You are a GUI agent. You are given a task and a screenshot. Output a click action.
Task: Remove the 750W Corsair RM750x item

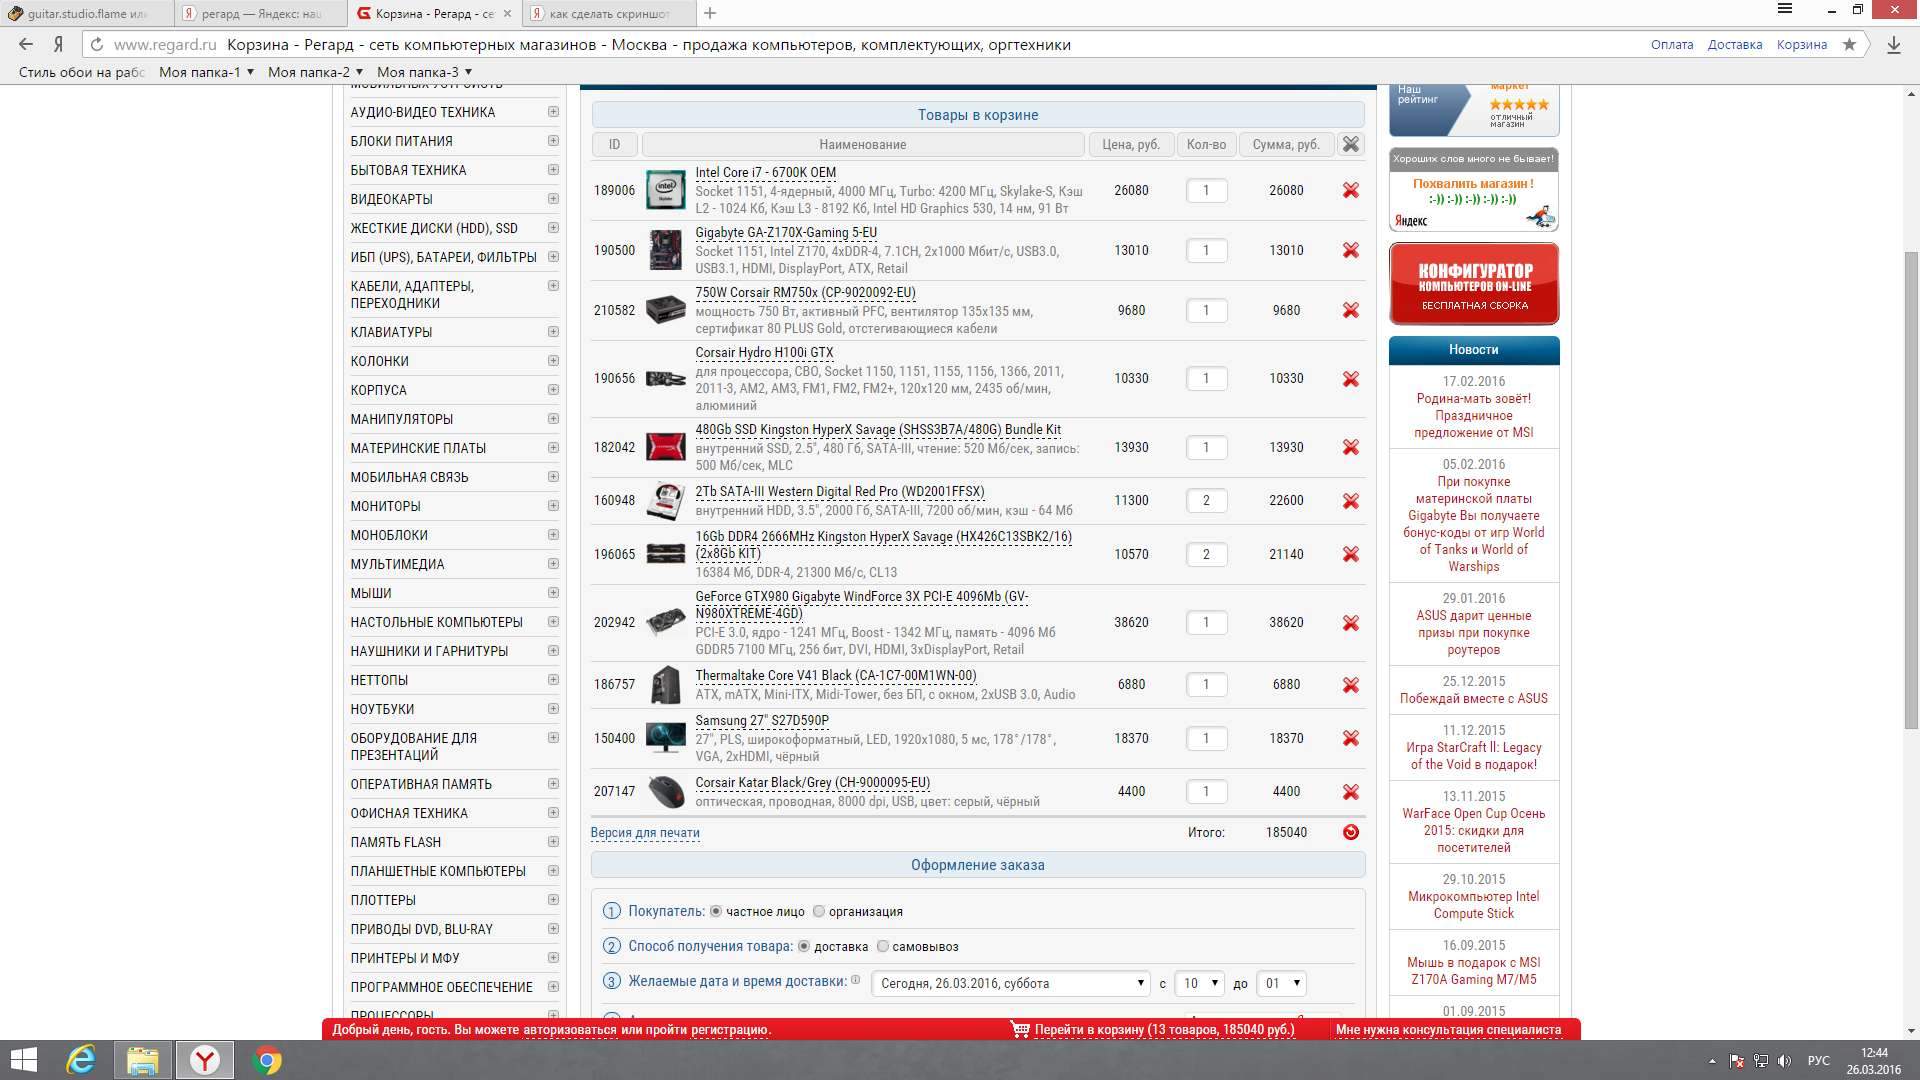(1350, 310)
